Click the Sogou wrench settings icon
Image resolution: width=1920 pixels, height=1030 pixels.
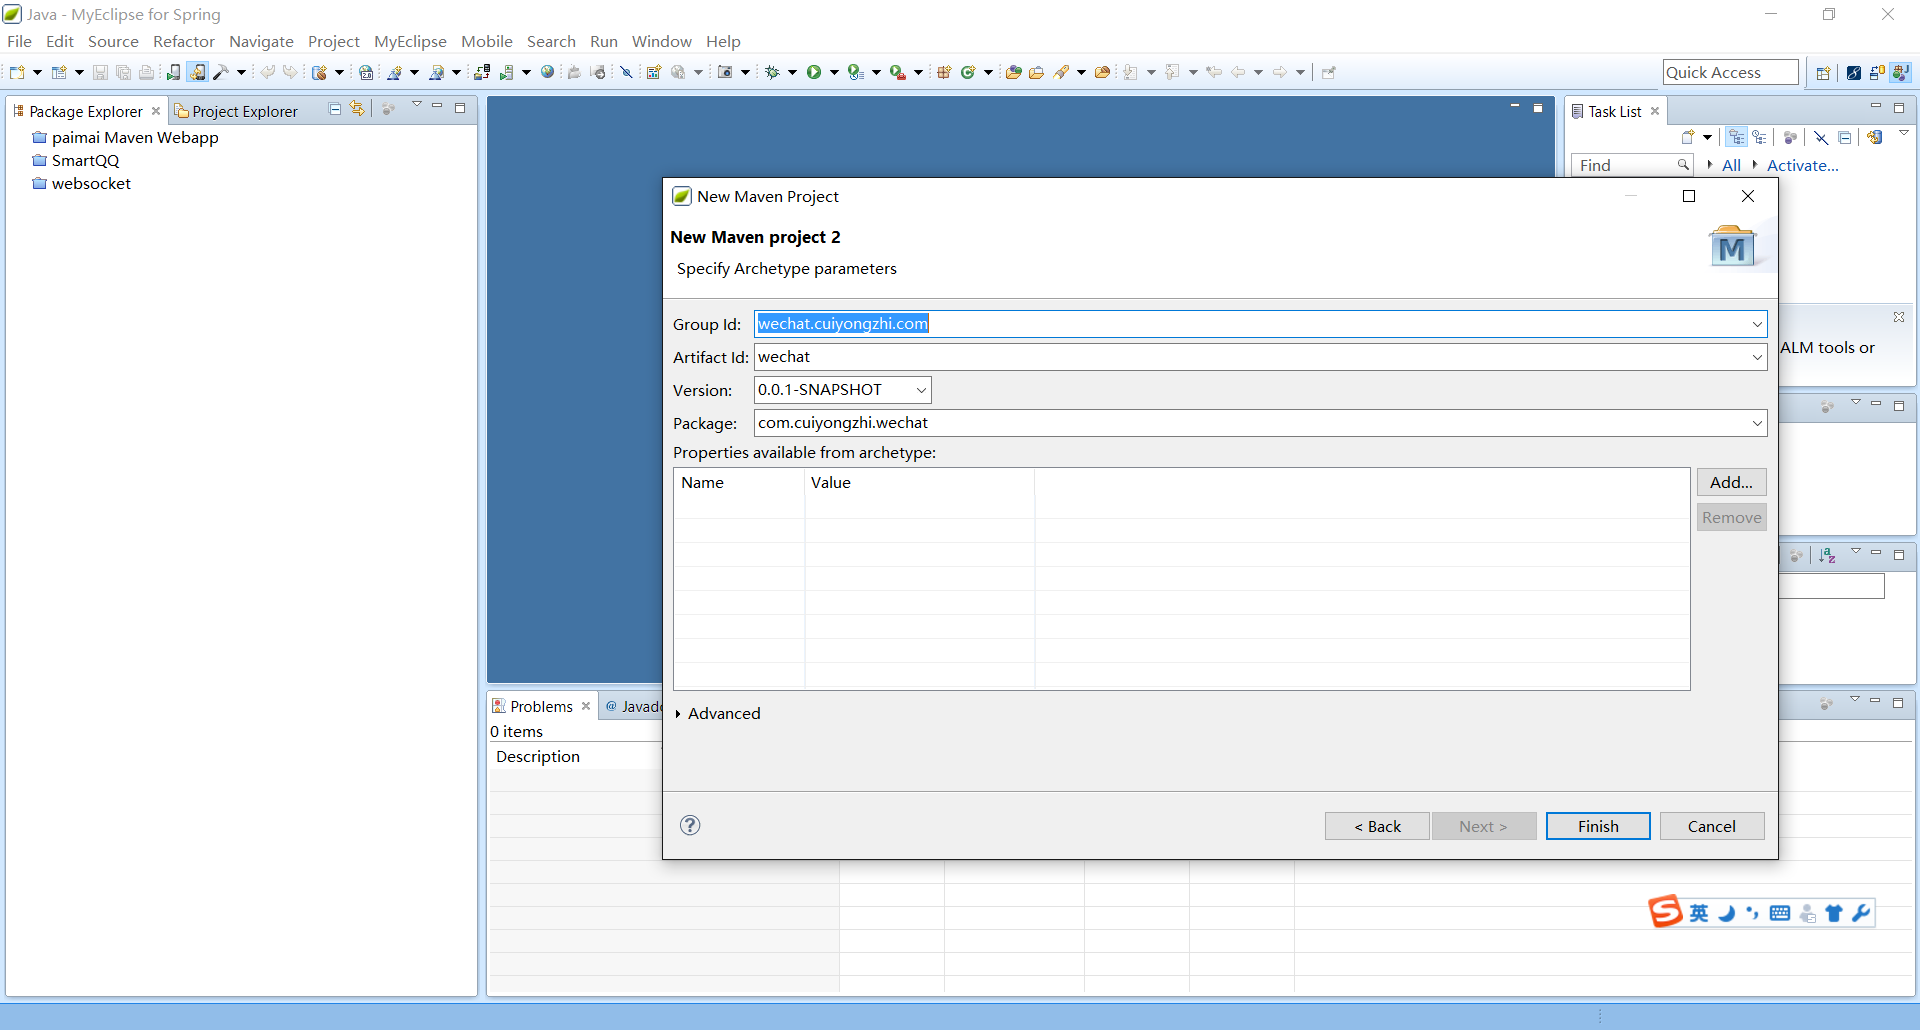coord(1861,913)
